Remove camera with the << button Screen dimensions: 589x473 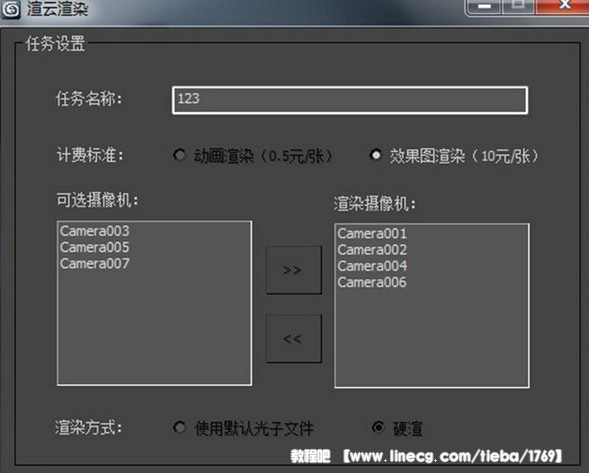(294, 339)
